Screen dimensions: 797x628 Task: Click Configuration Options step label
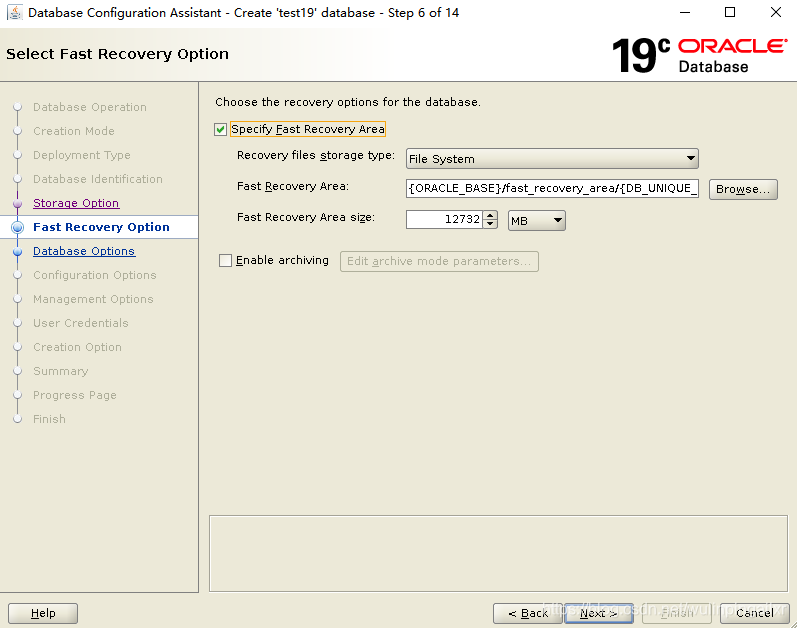pyautogui.click(x=95, y=275)
